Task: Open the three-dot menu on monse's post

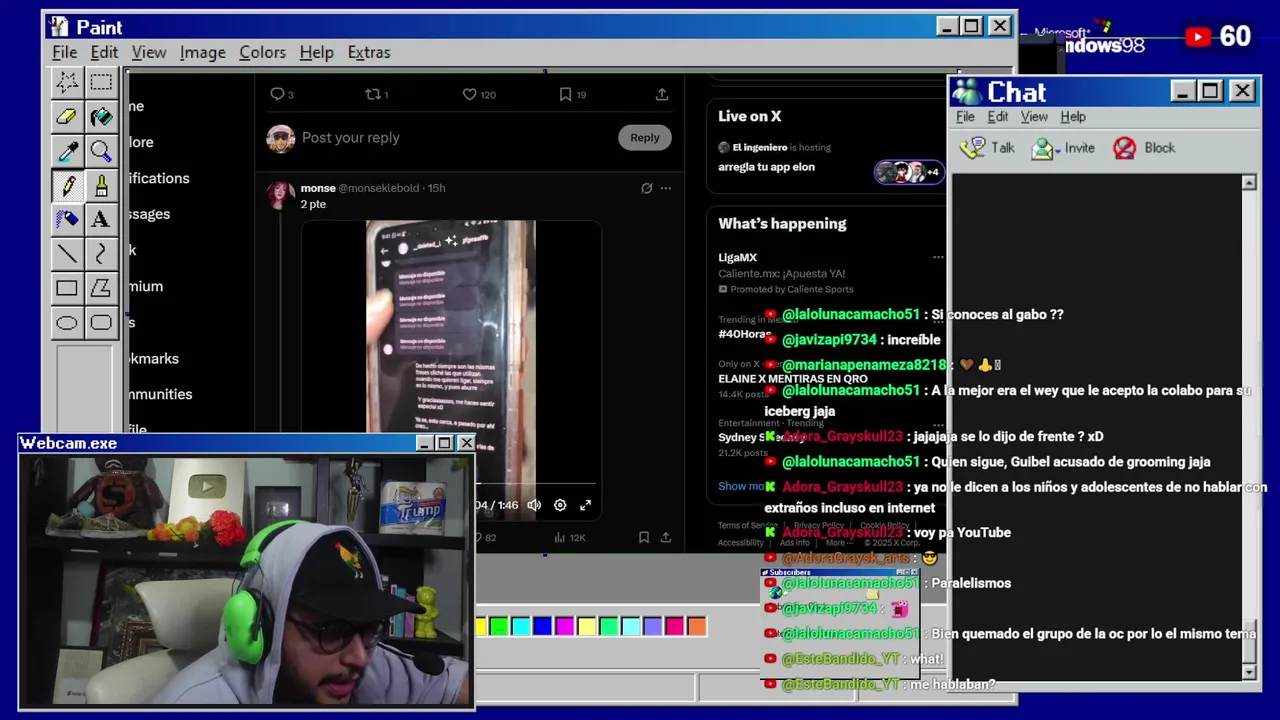Action: (666, 188)
